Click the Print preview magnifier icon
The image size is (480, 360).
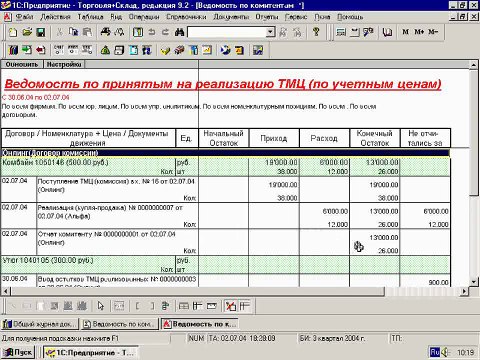[119, 32]
